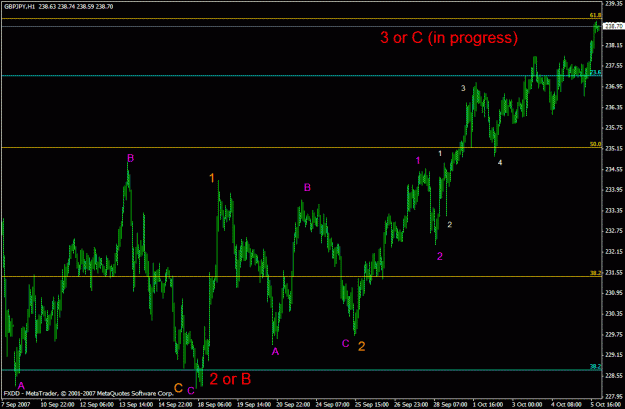Select the '25 Sep 15:00' date label
The height and width of the screenshot is (409, 625).
371,405
